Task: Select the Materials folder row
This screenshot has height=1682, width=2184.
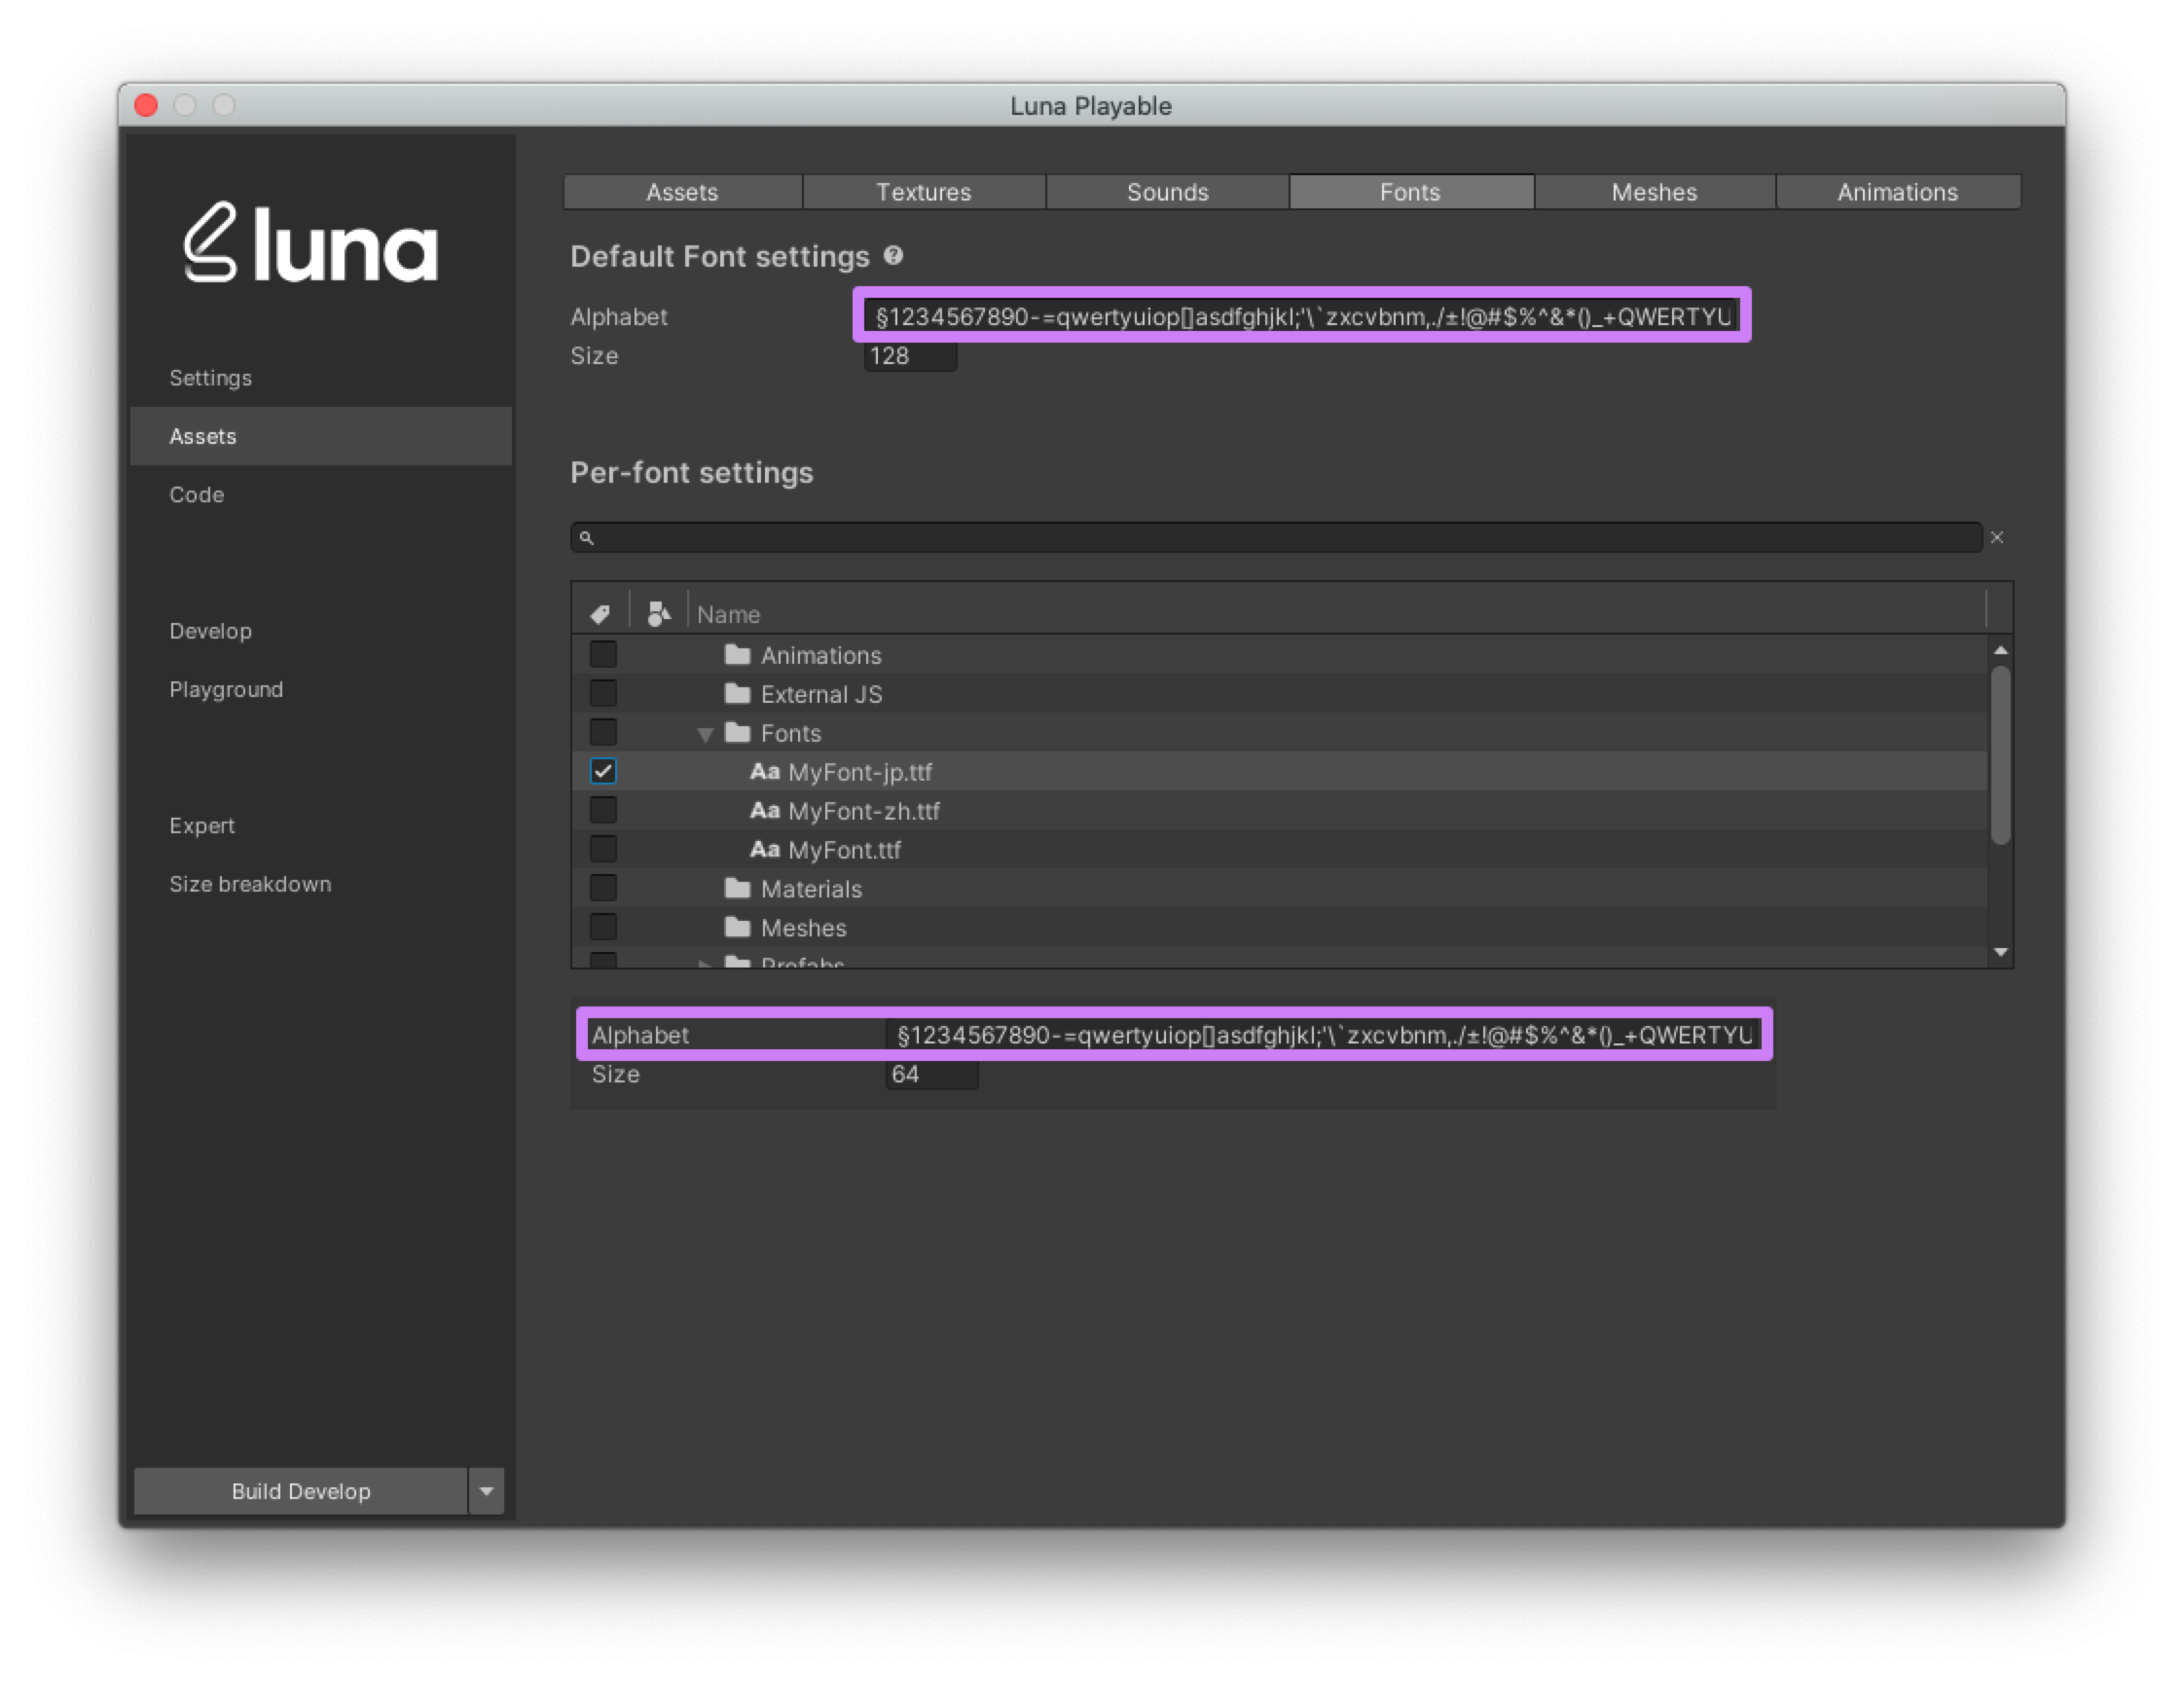Action: point(1279,888)
